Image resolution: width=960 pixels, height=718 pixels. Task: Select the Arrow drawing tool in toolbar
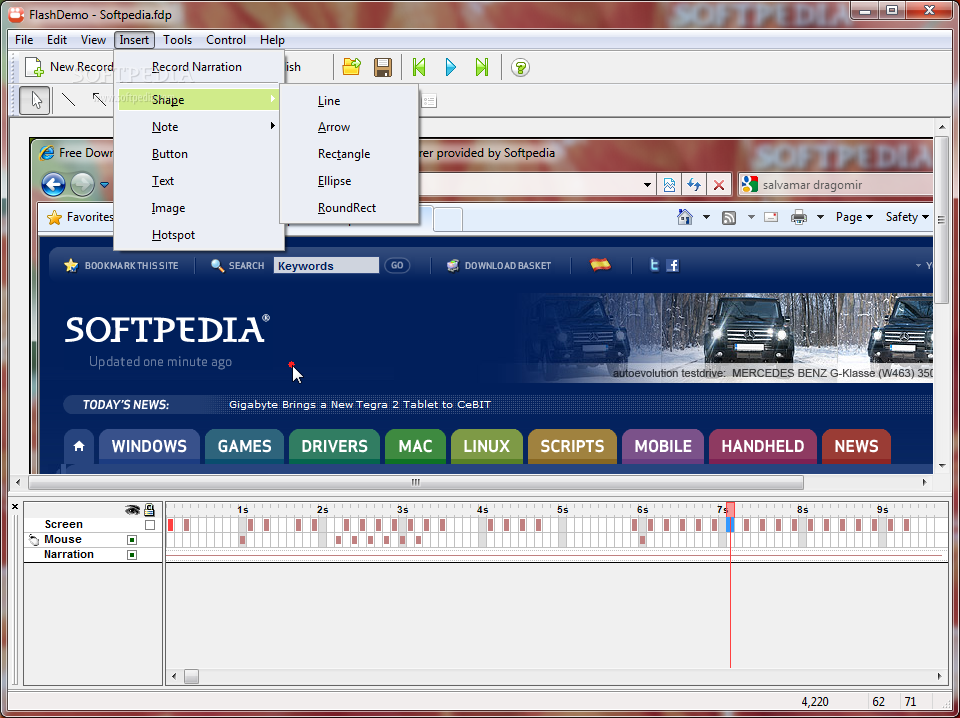[x=99, y=99]
